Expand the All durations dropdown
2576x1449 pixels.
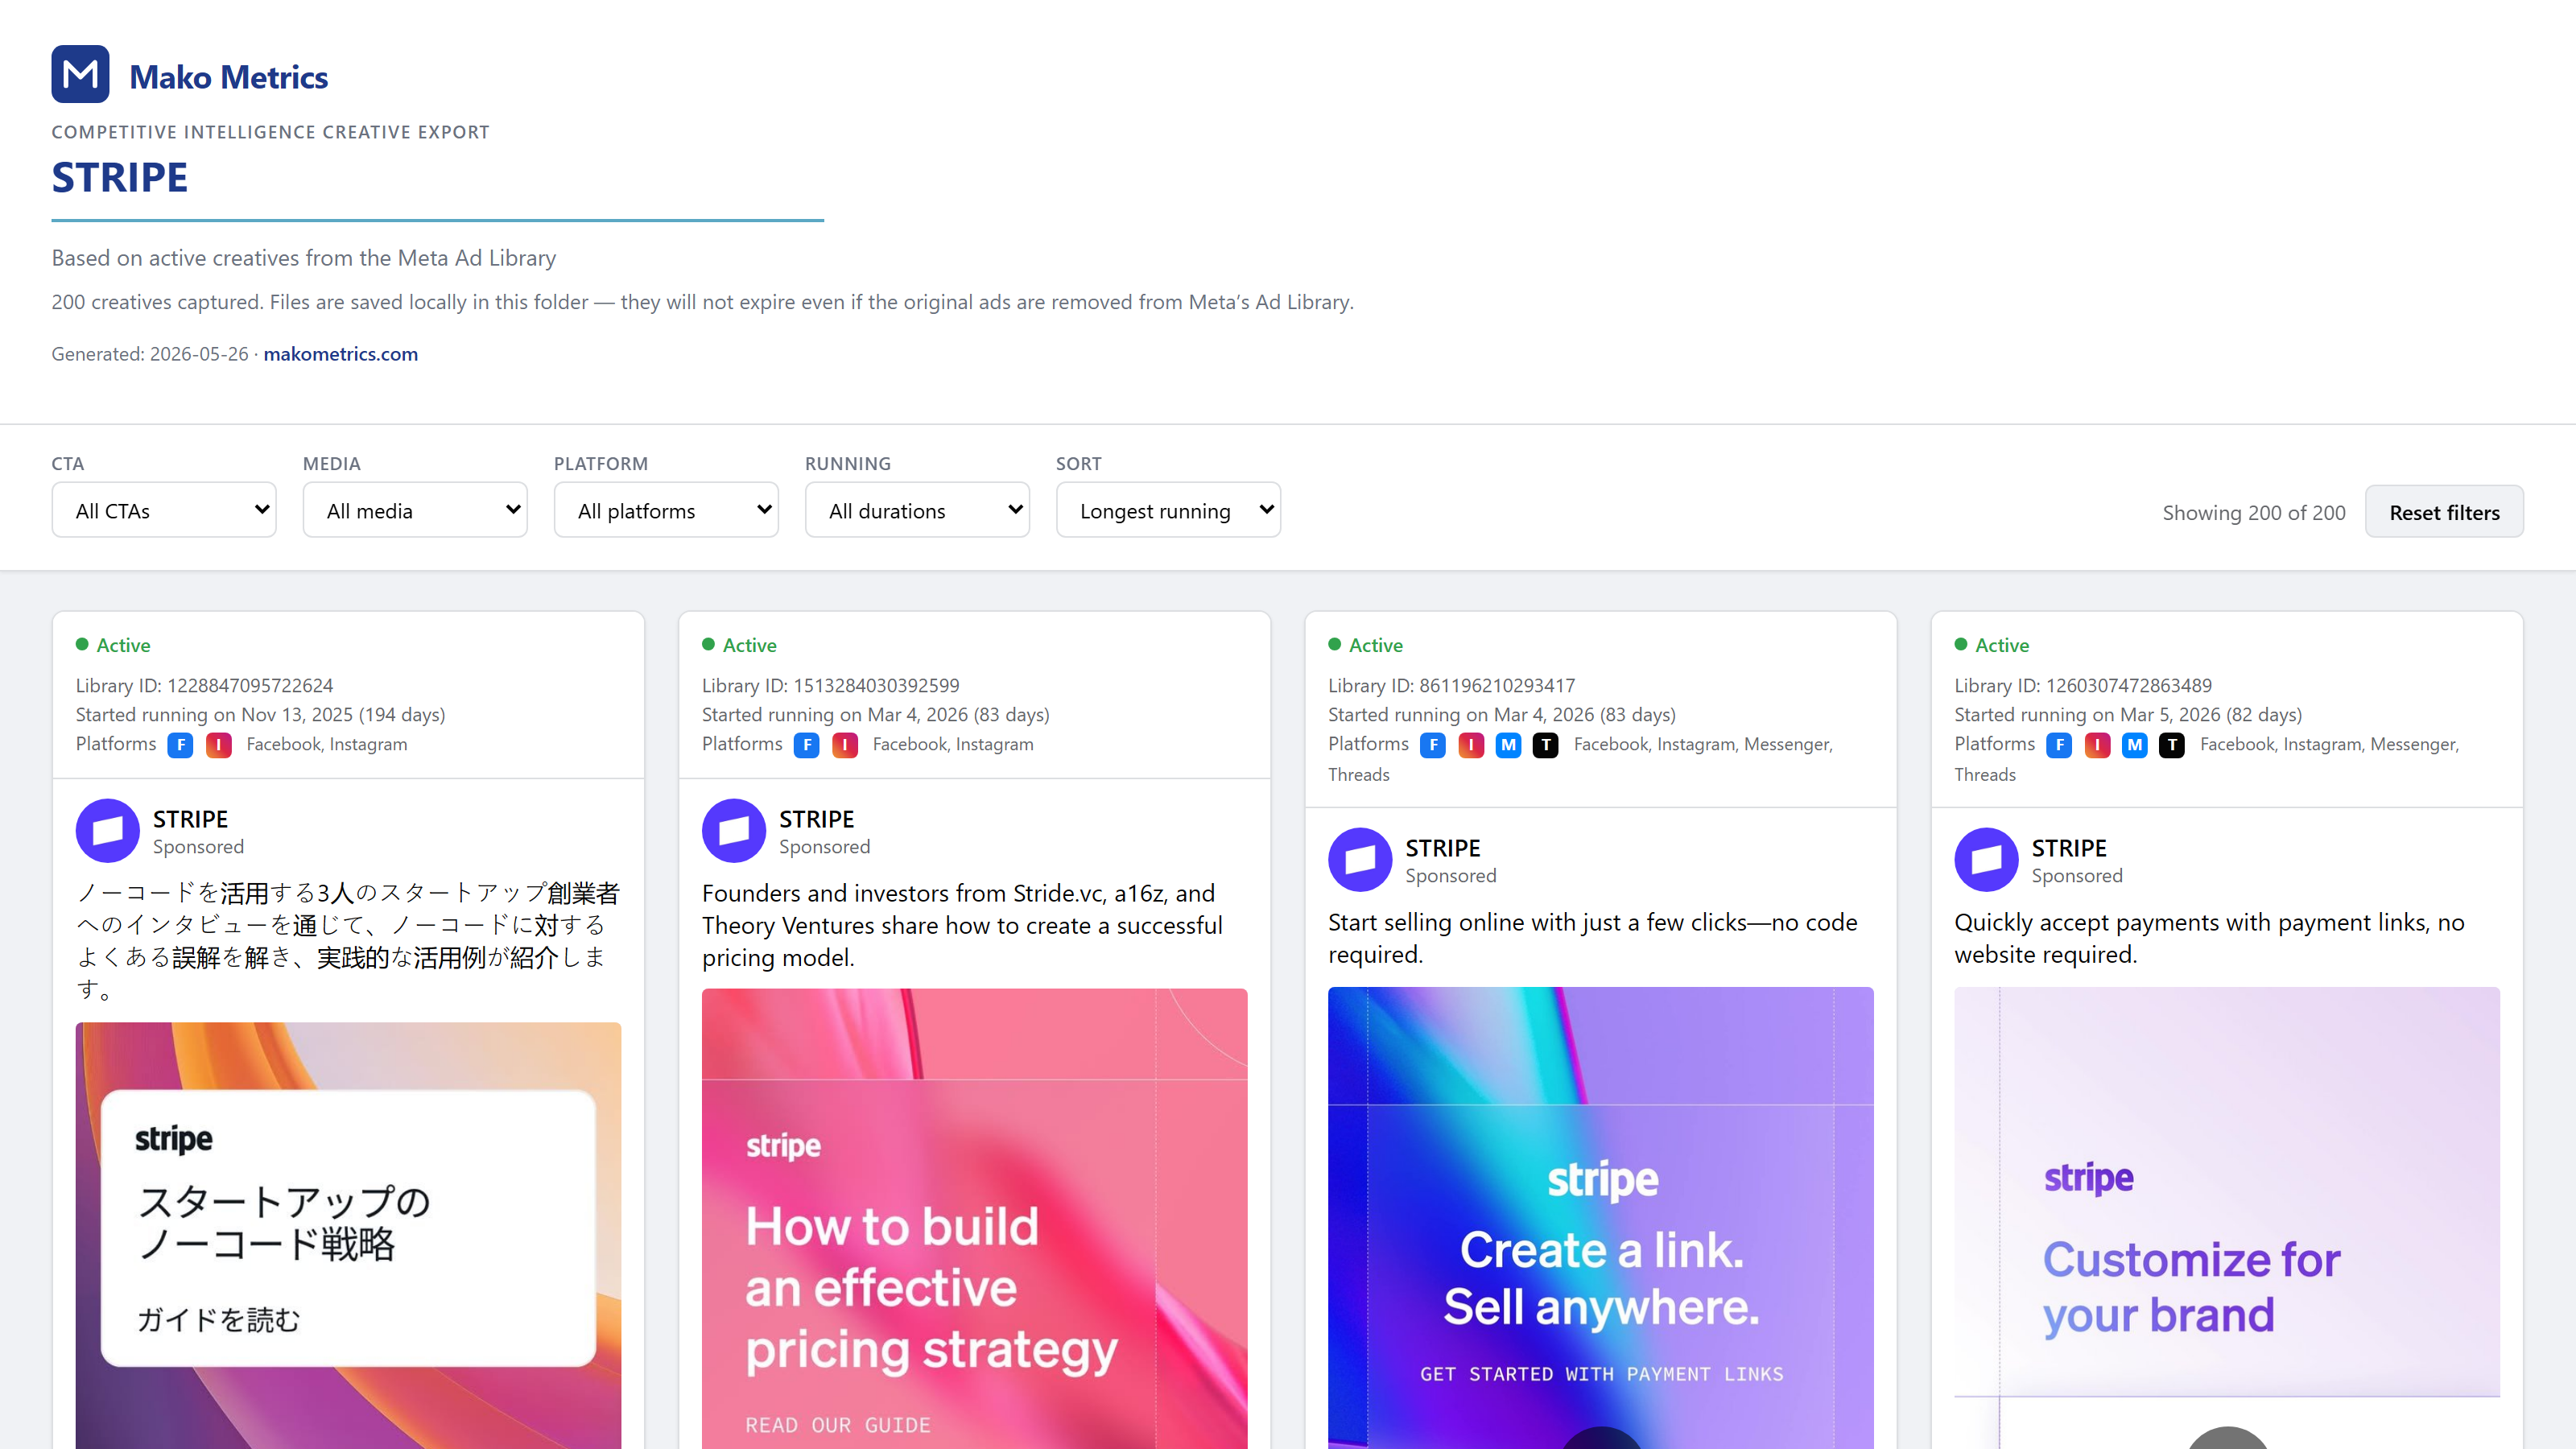pyautogui.click(x=917, y=510)
